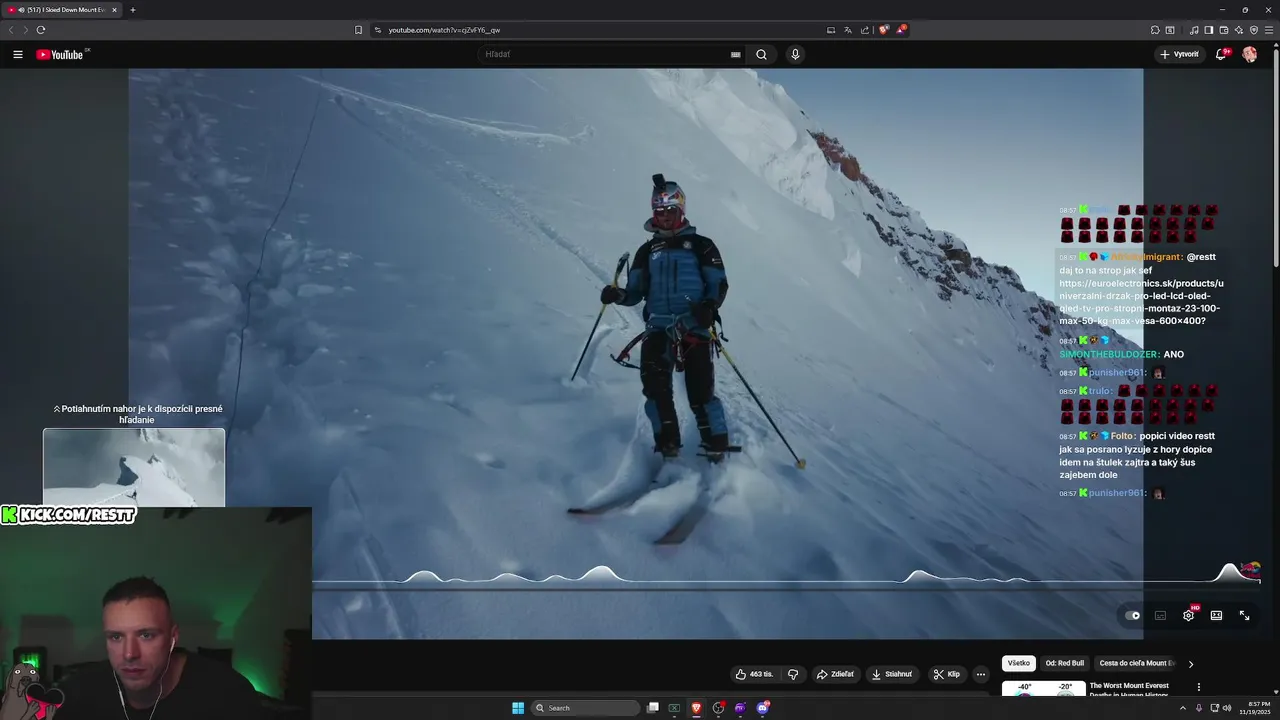Open 'The Worst Mount Everest Deaths' title link

(x=1129, y=690)
